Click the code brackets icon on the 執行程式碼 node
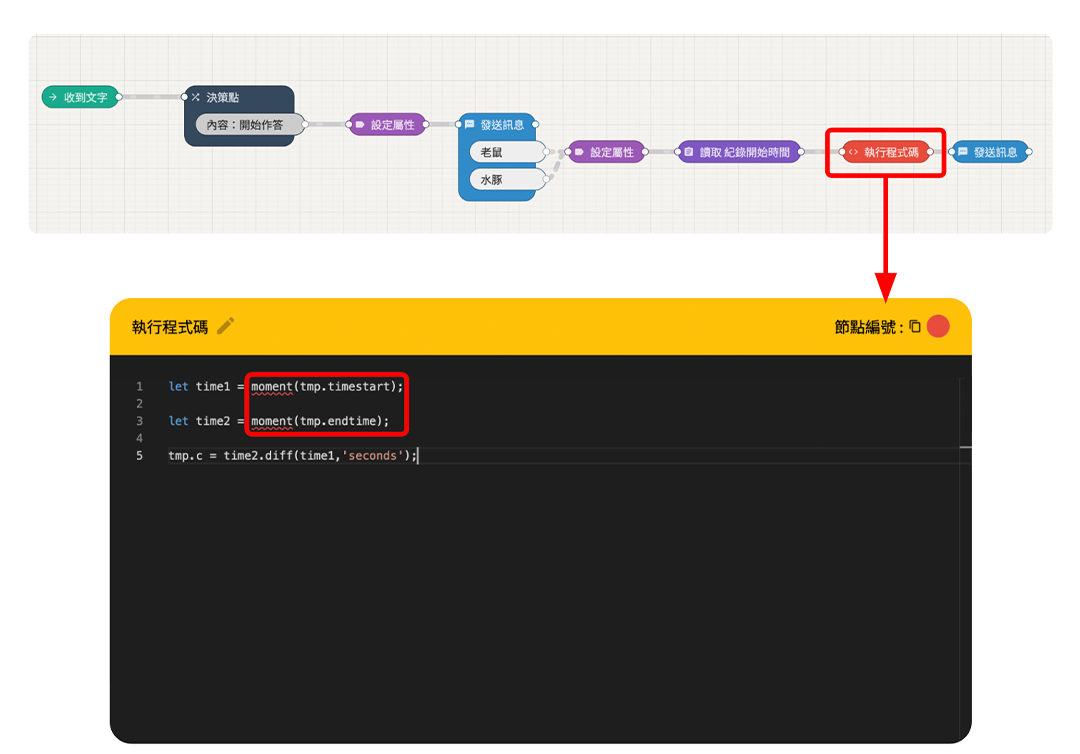 [x=853, y=152]
